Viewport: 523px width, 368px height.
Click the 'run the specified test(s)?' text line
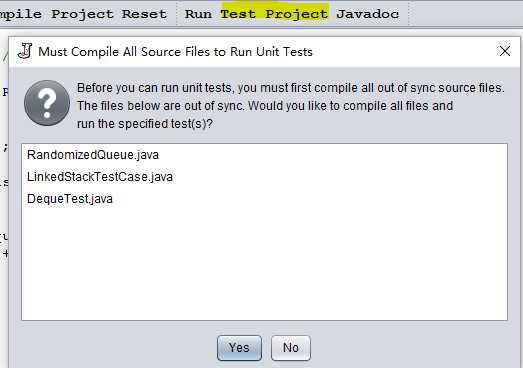click(145, 124)
